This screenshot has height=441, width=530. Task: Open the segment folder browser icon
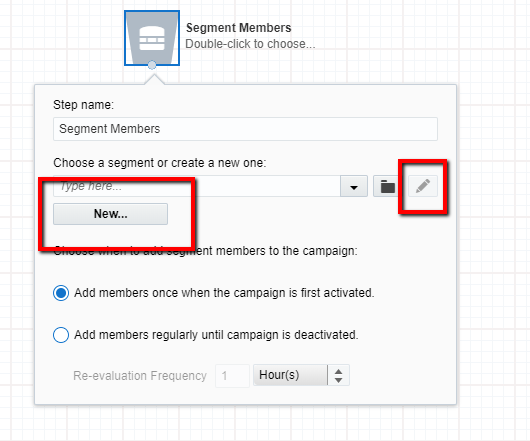click(387, 186)
